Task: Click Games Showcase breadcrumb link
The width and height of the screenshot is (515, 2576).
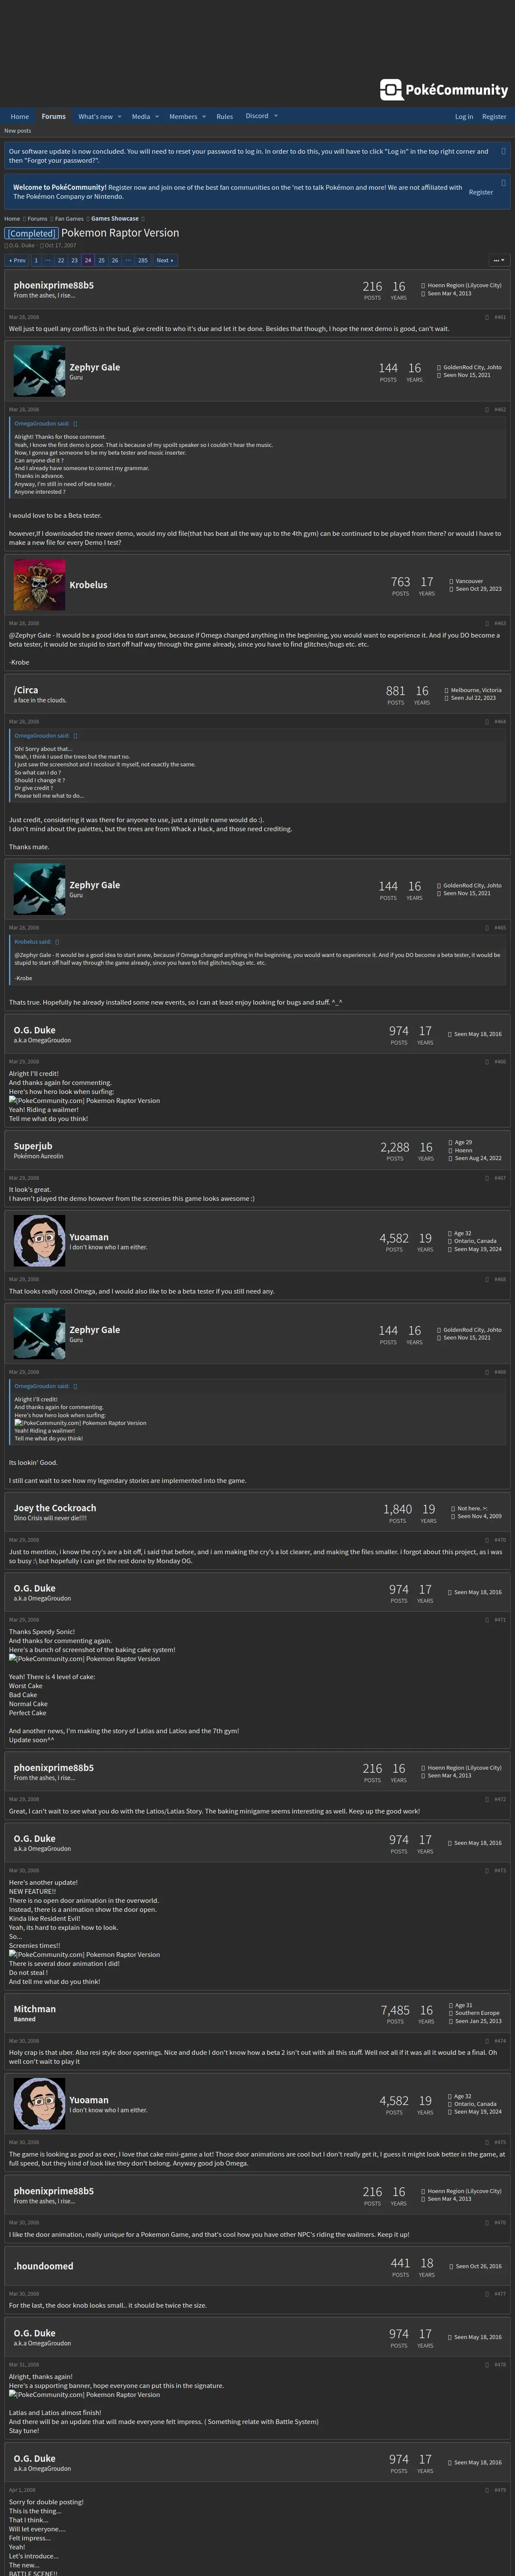Action: tap(115, 219)
